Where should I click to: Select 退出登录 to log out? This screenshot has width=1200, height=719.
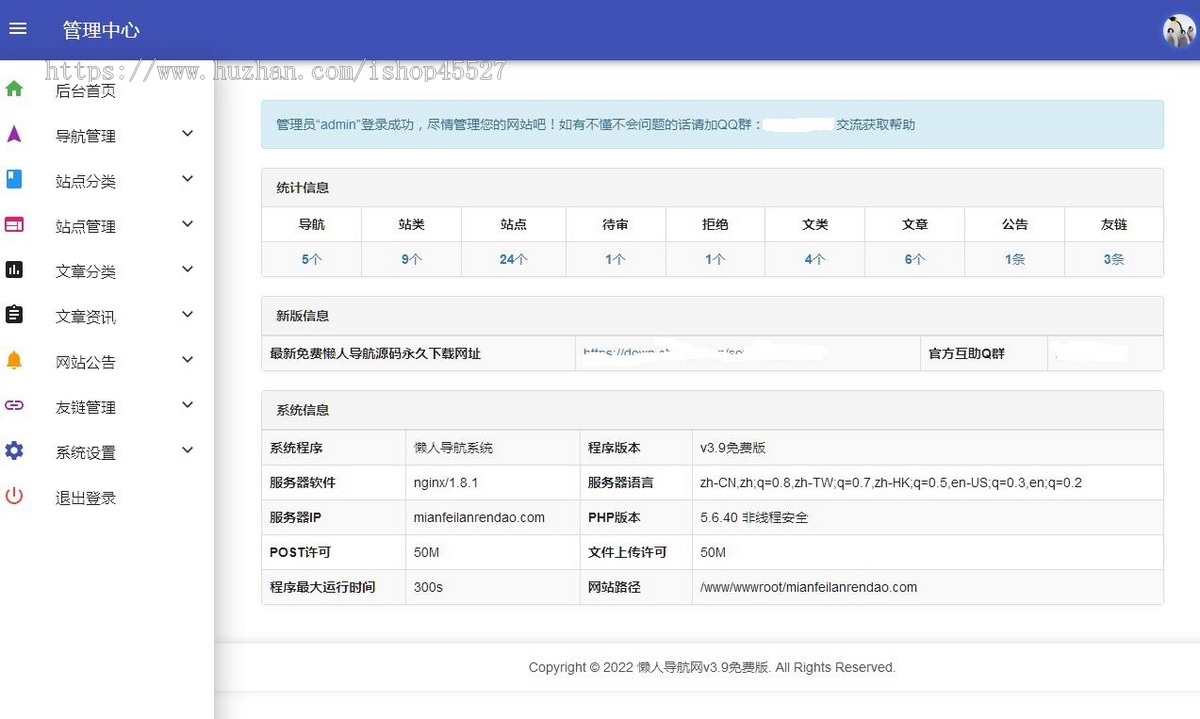coord(86,498)
